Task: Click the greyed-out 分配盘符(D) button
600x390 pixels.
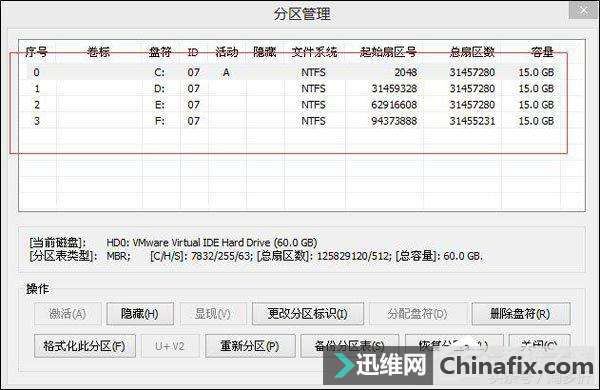Action: 417,314
